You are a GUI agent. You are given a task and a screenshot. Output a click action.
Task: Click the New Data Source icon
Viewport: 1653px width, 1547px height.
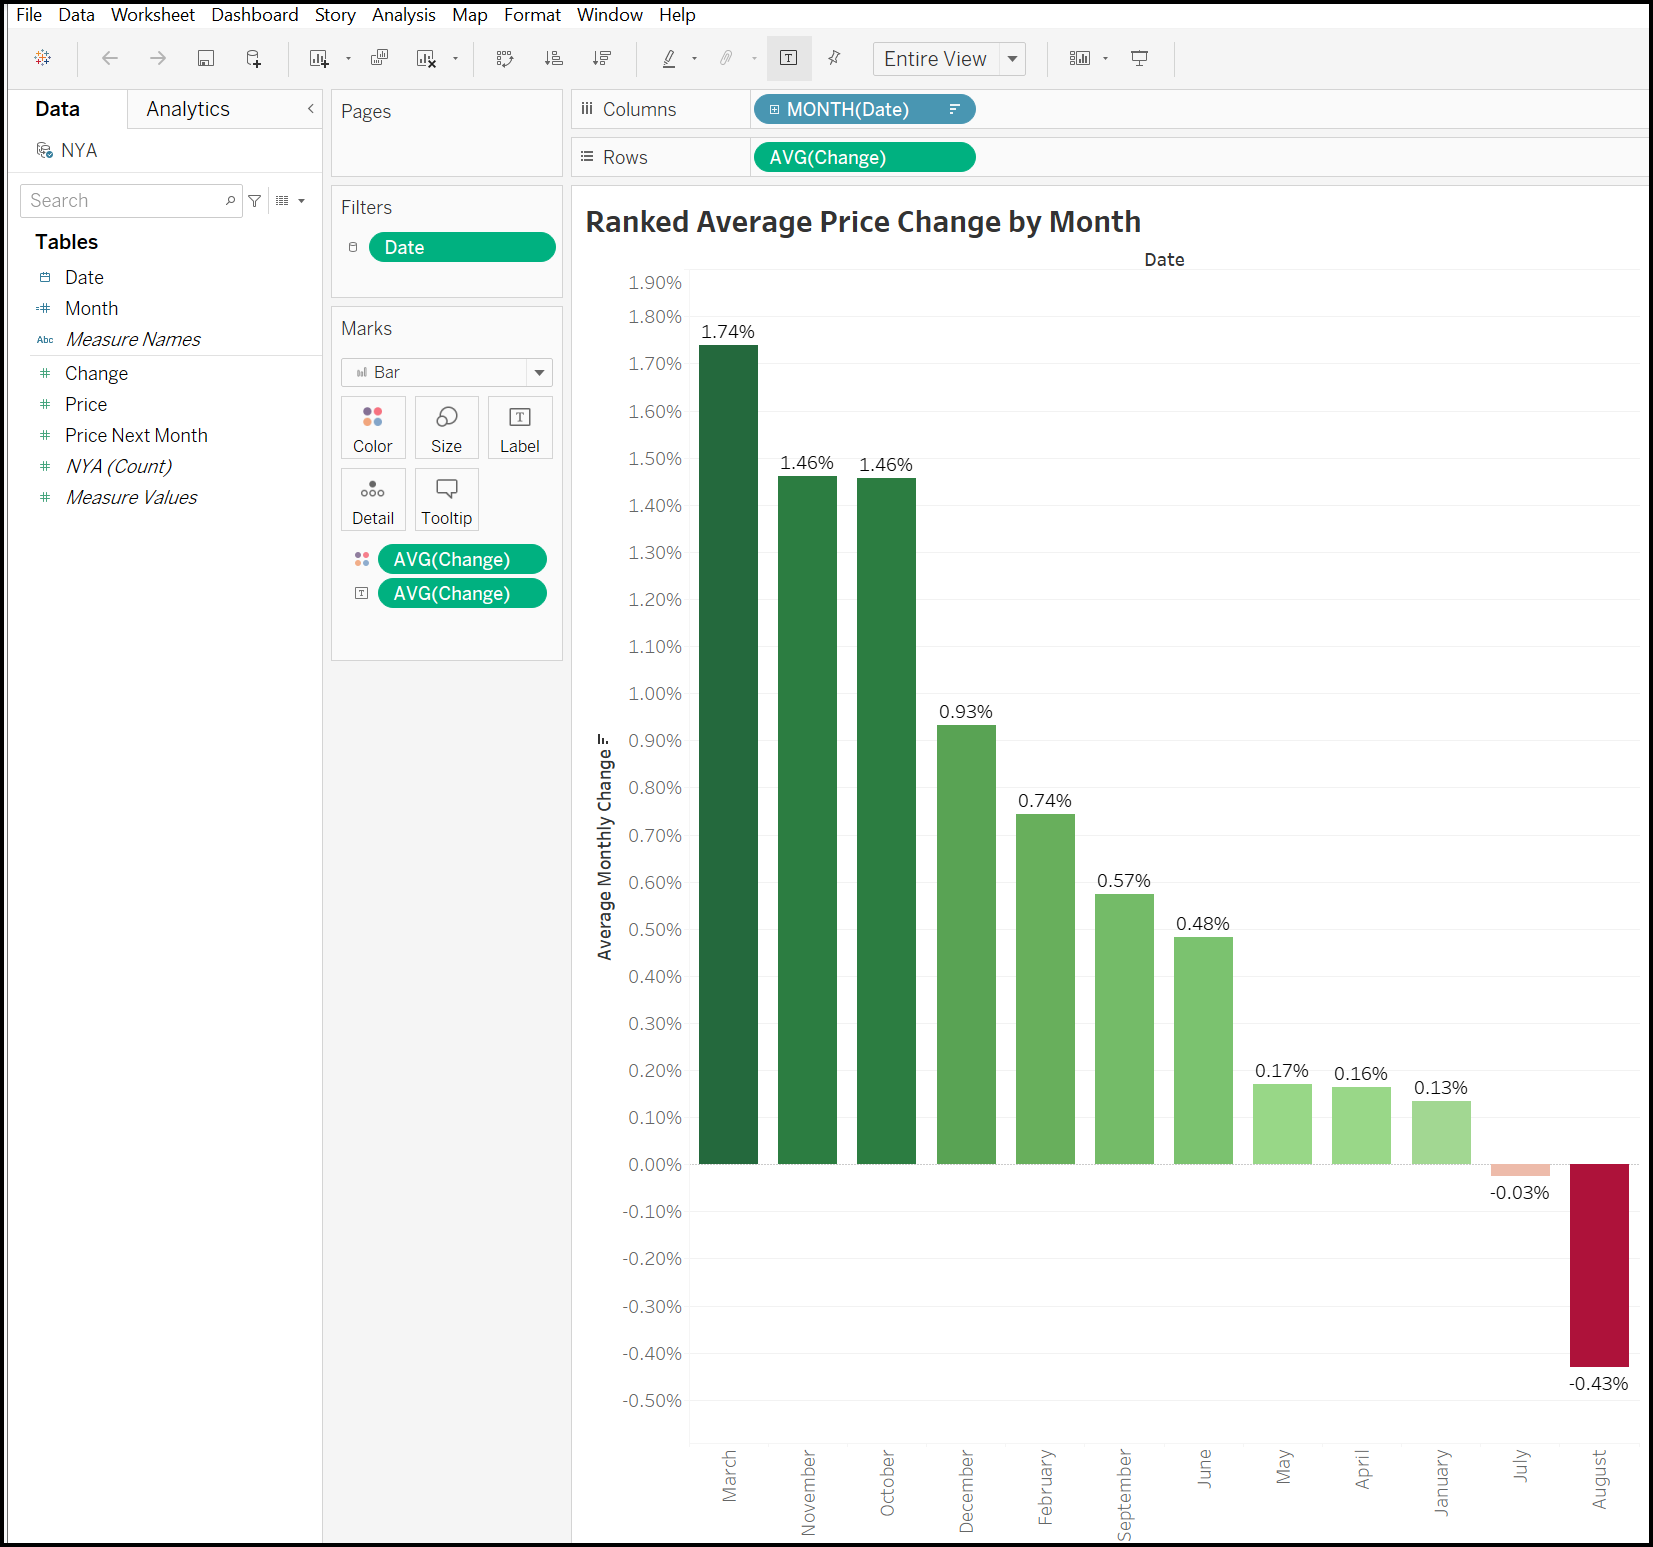point(254,59)
